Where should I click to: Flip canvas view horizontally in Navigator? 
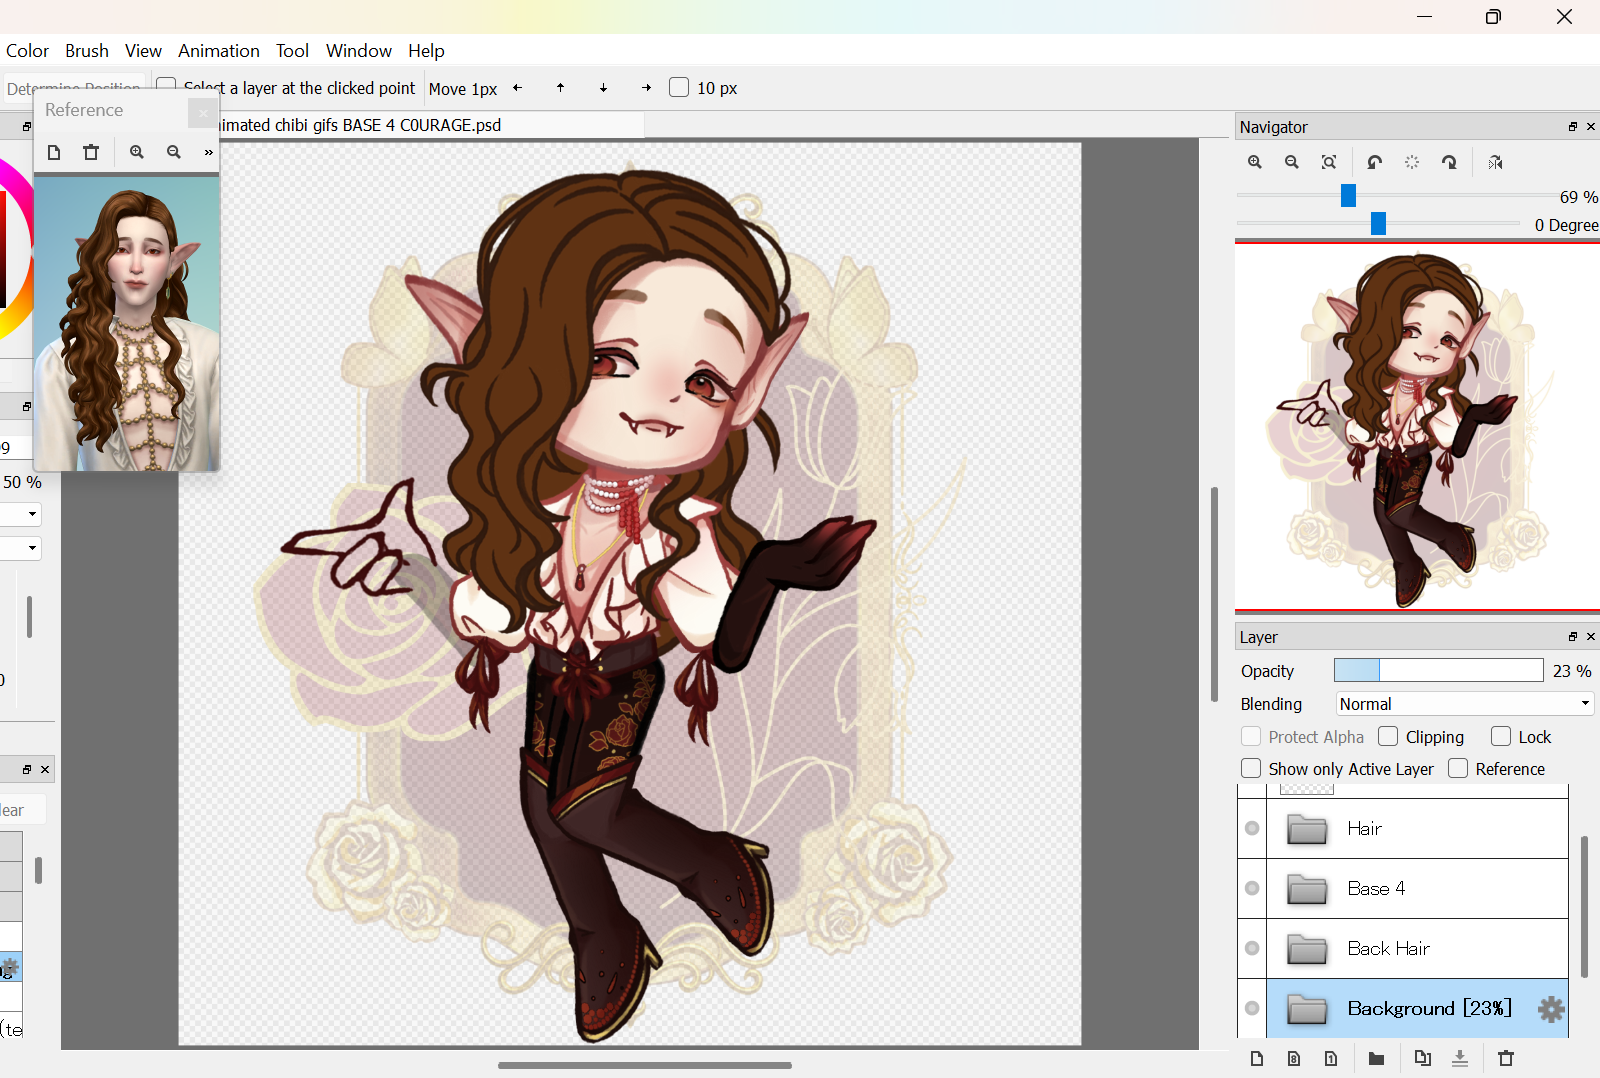click(1495, 162)
